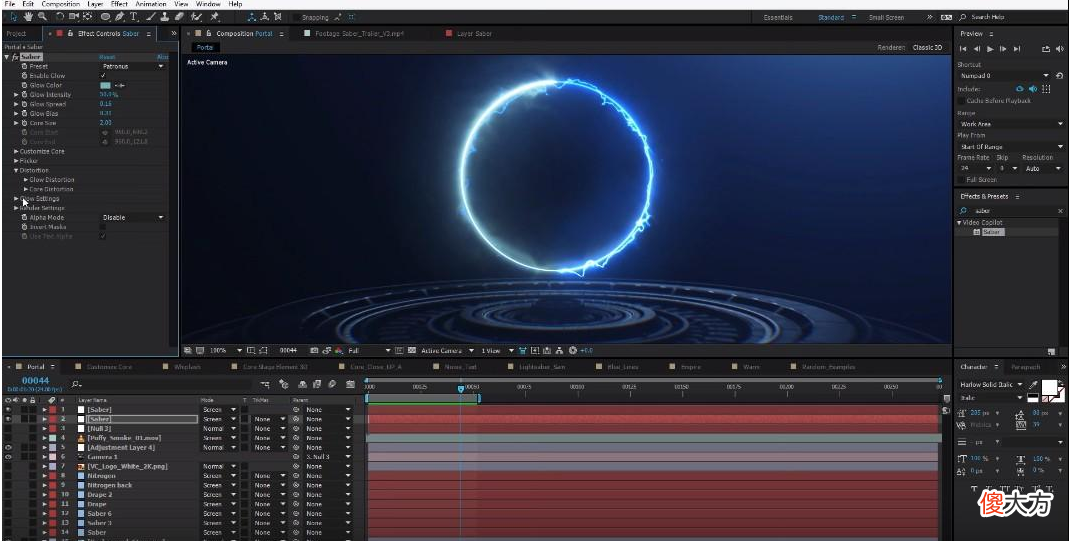Select the Pen tool in the toolbar
The image size is (1070, 541).
pyautogui.click(x=120, y=16)
